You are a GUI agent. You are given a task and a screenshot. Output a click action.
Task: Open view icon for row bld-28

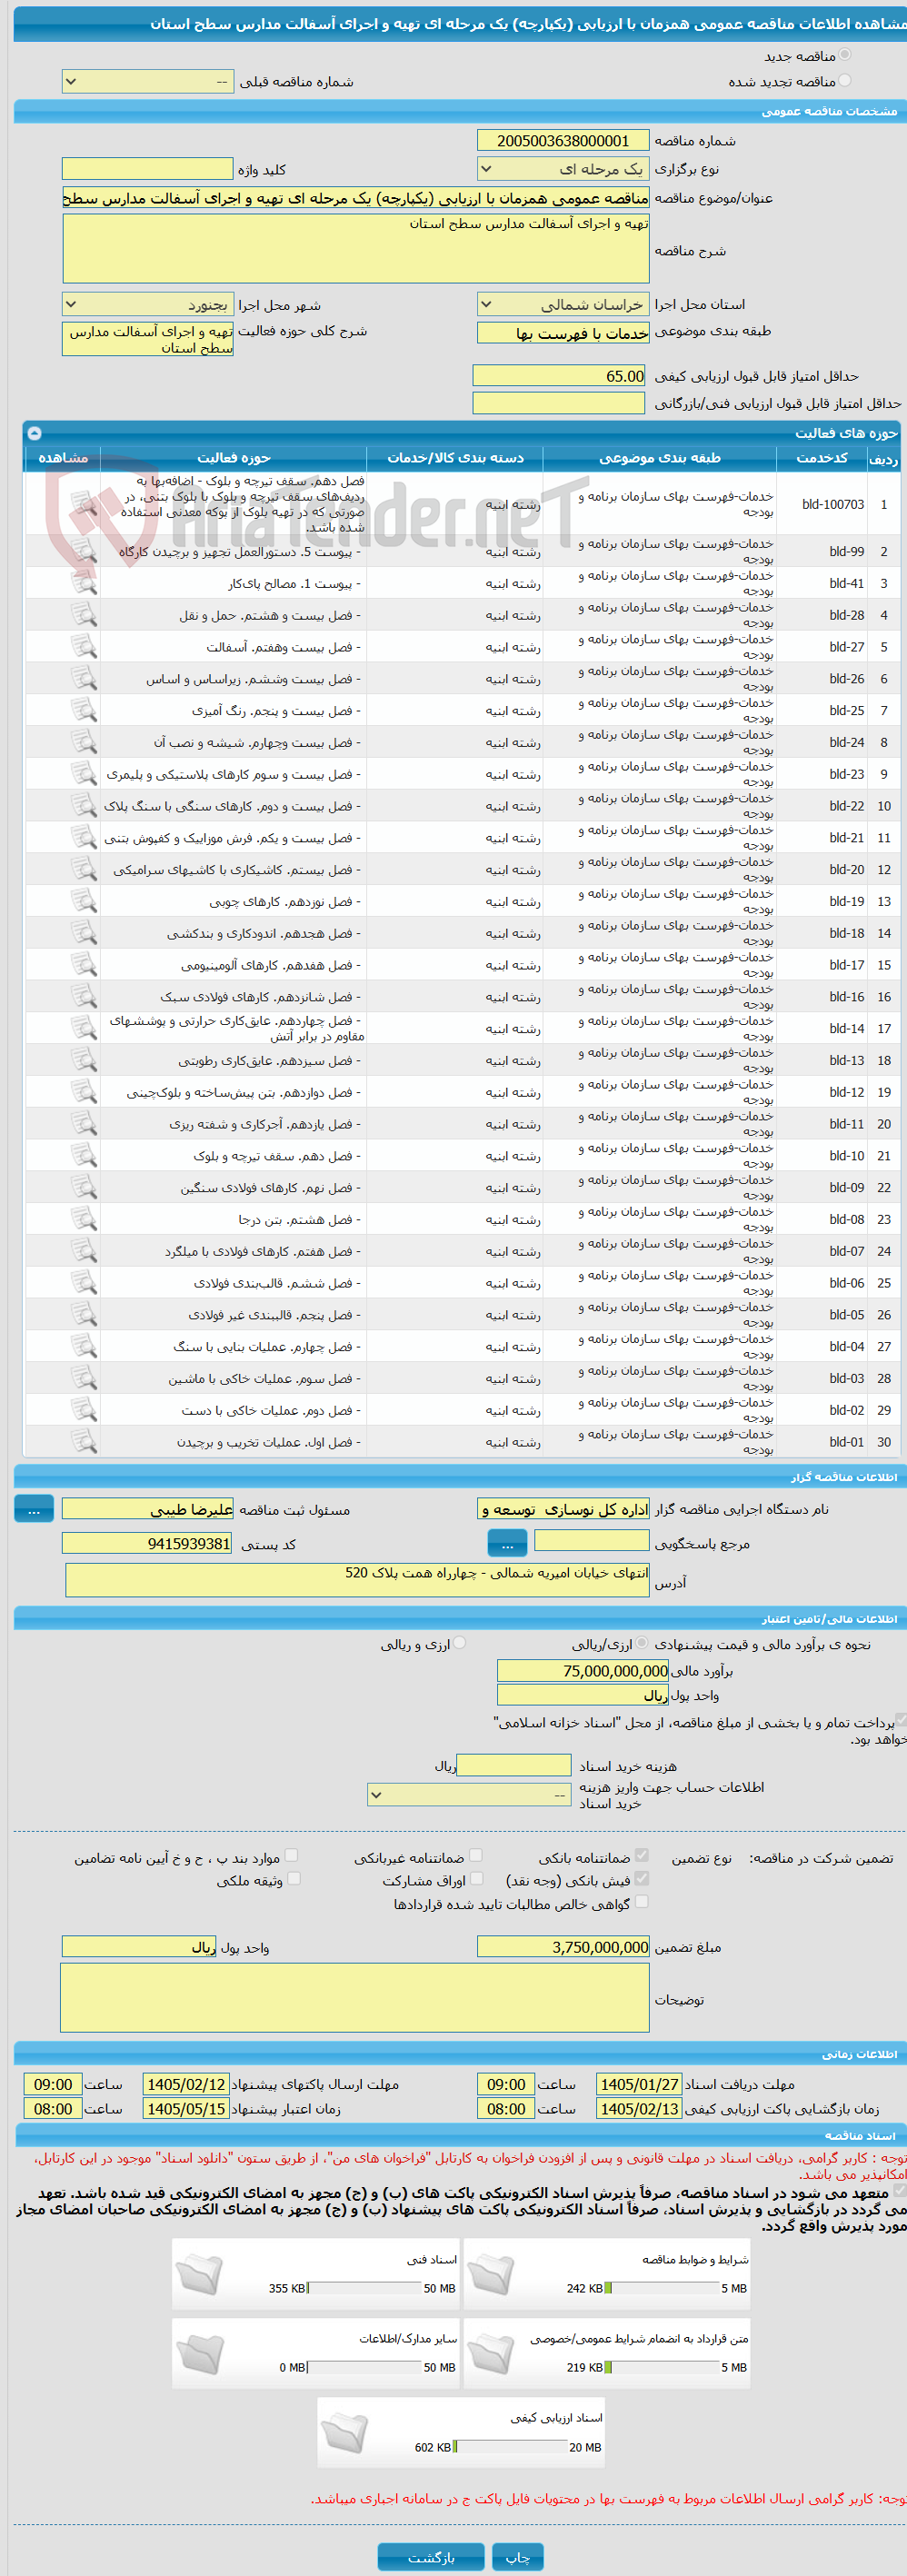click(x=84, y=615)
